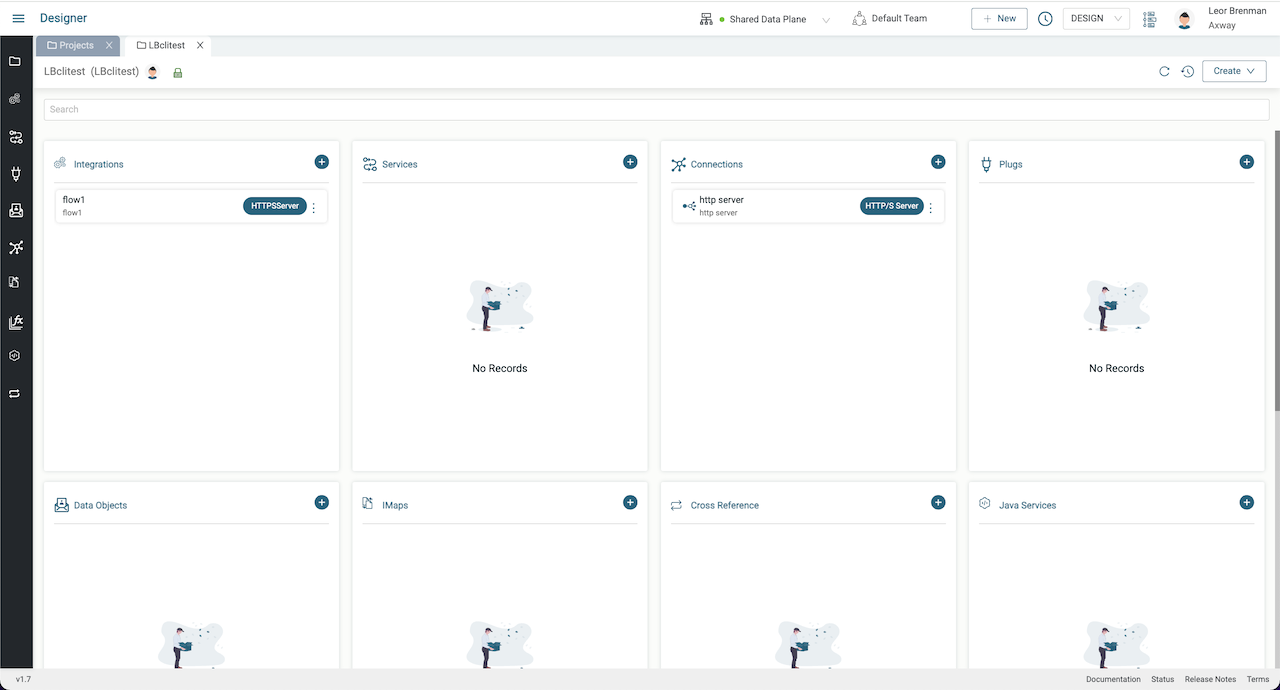This screenshot has height=690, width=1280.
Task: Open Plugs from the left sidebar
Action: pos(15,174)
